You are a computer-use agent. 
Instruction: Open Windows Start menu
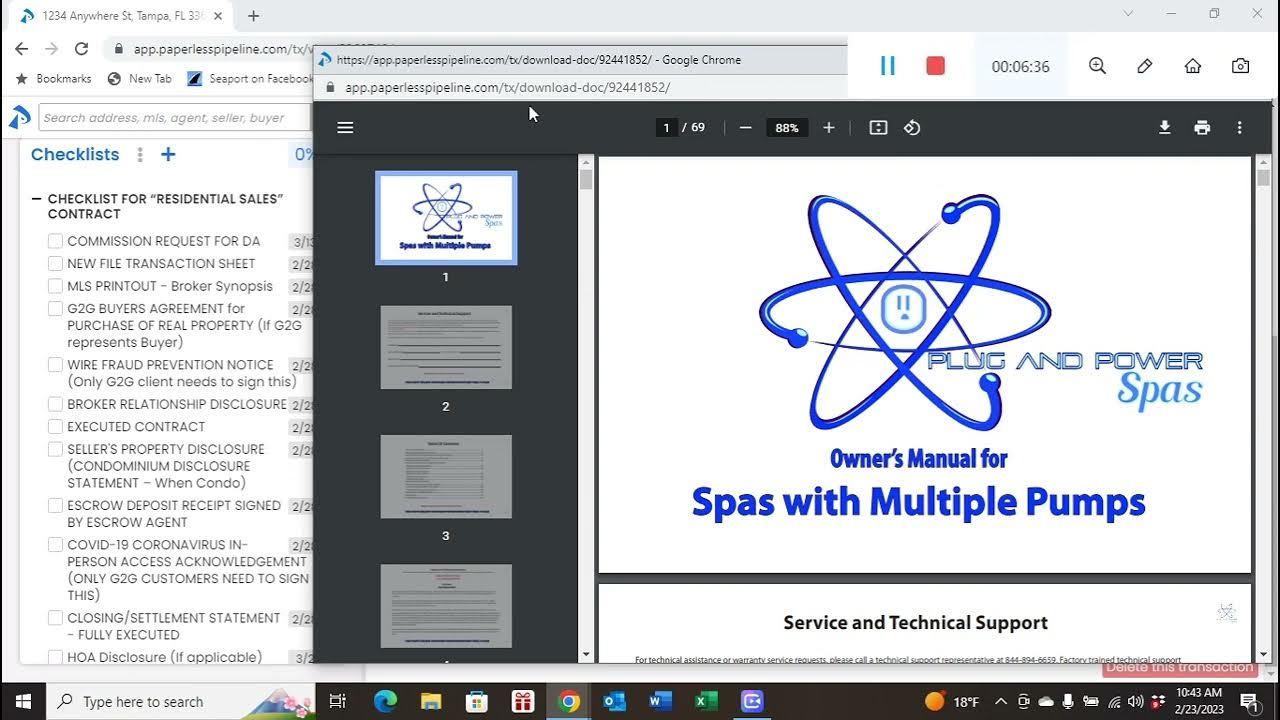coord(23,701)
